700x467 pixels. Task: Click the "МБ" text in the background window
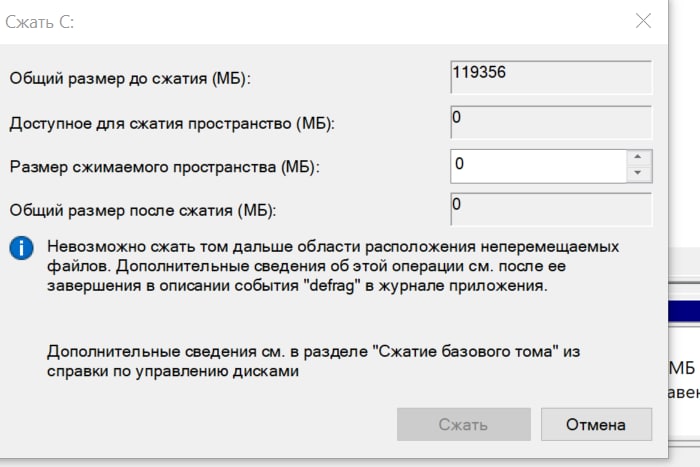pyautogui.click(x=682, y=368)
